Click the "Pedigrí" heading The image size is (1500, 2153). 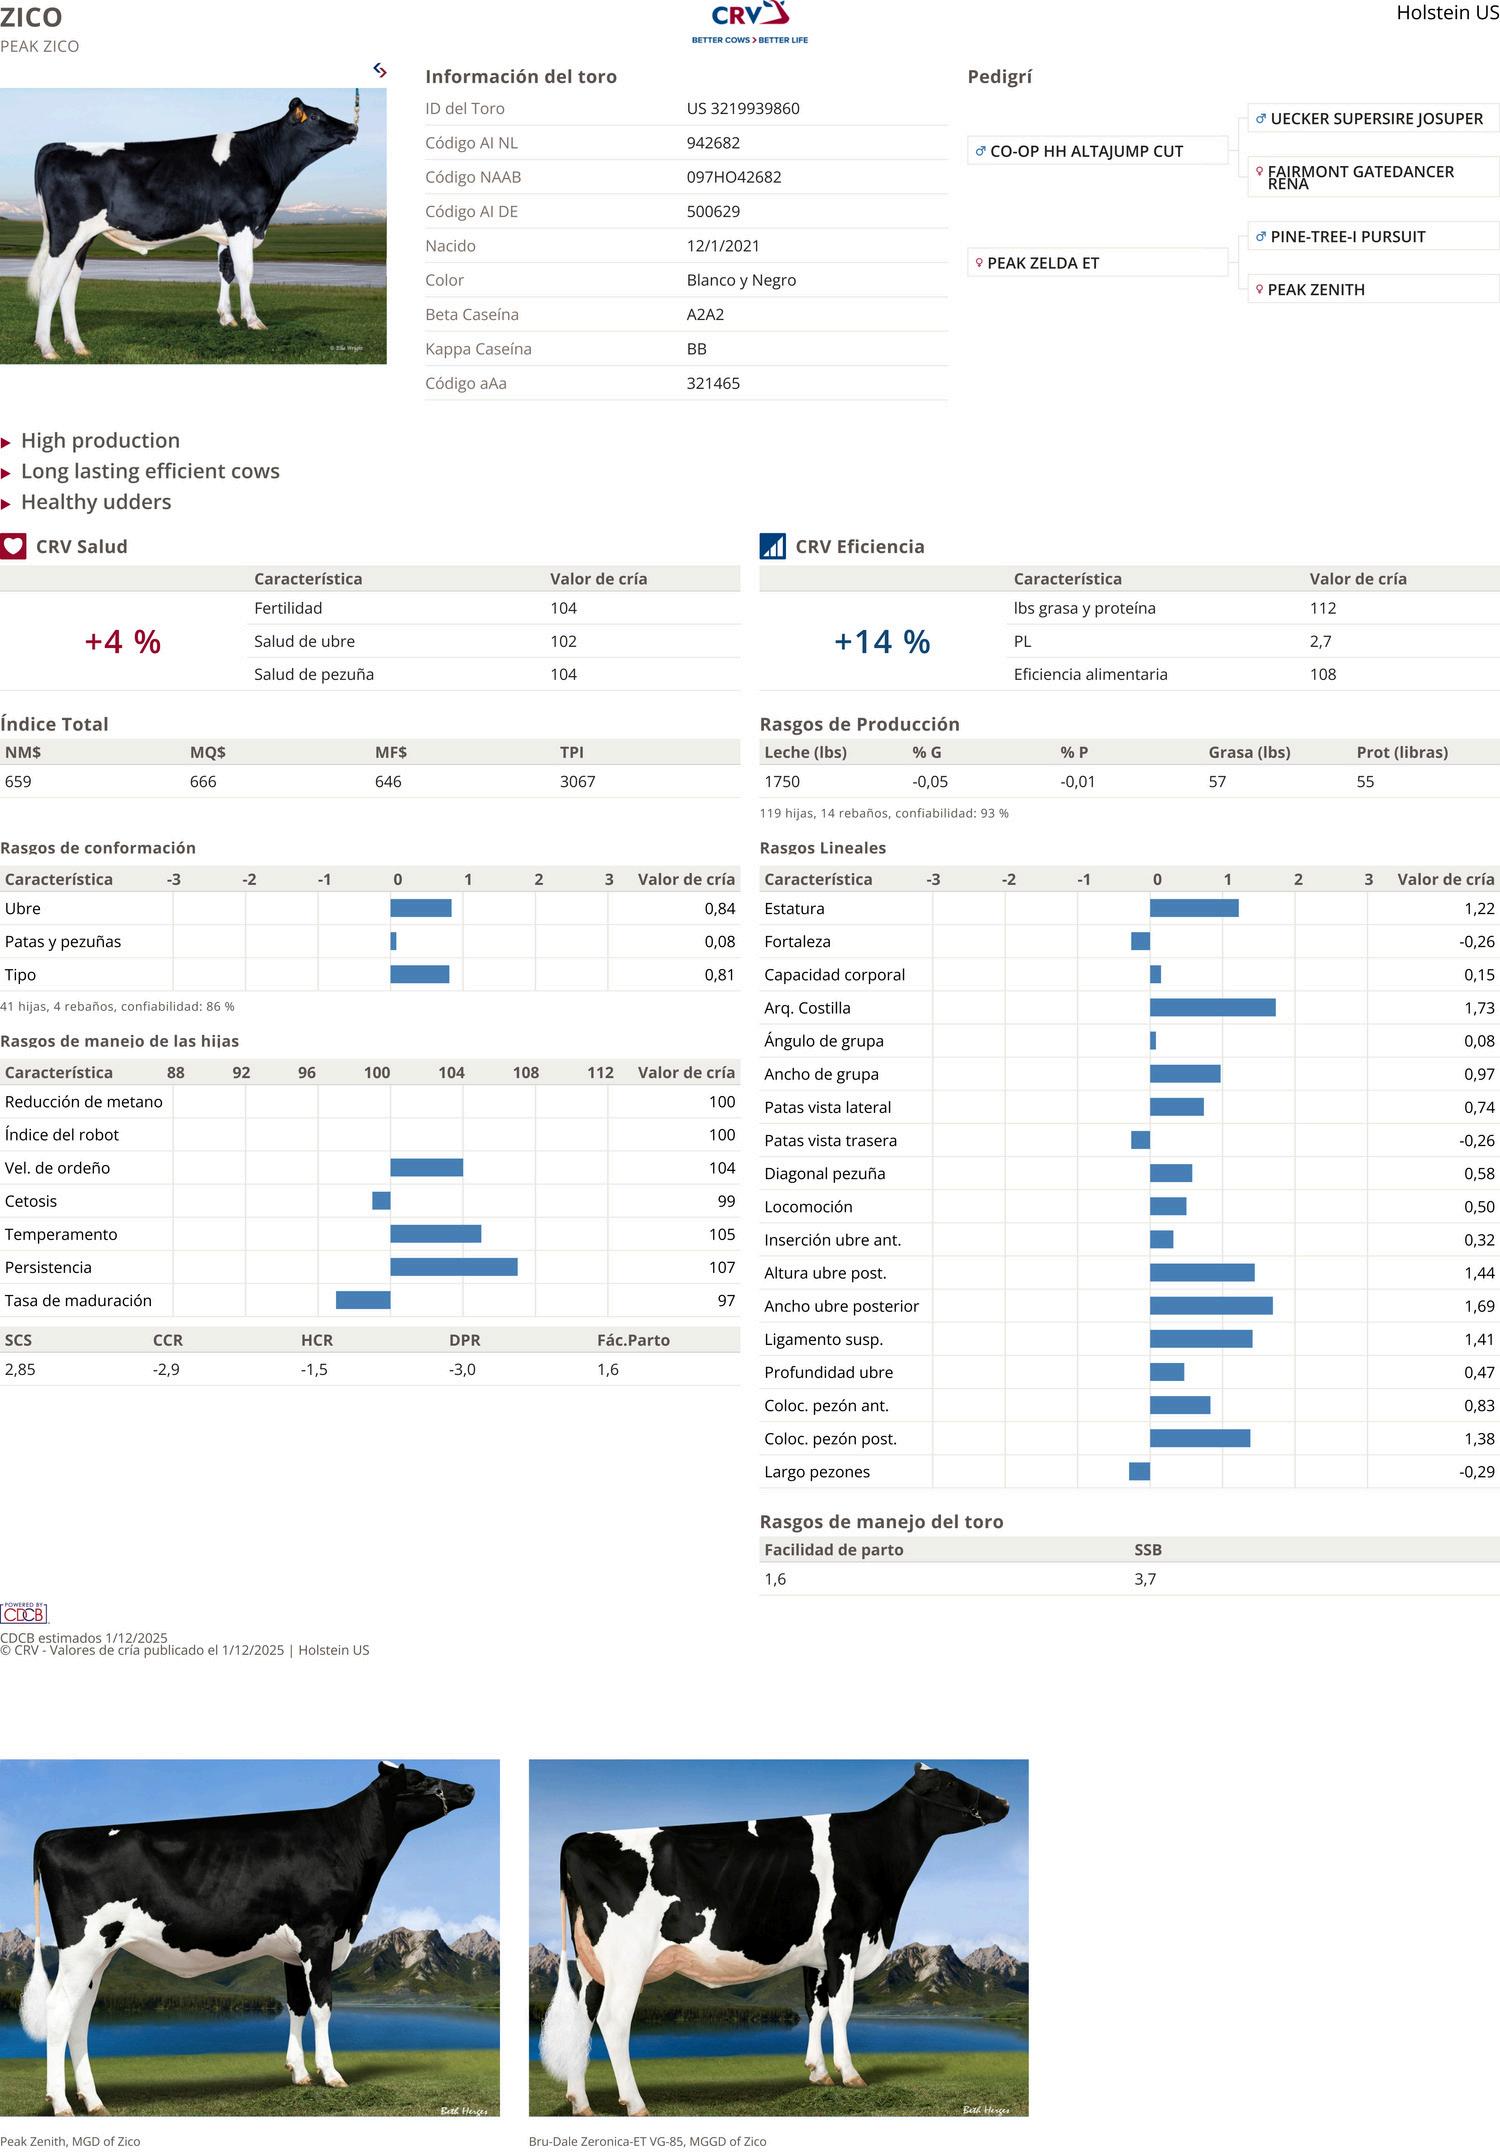(x=1000, y=77)
